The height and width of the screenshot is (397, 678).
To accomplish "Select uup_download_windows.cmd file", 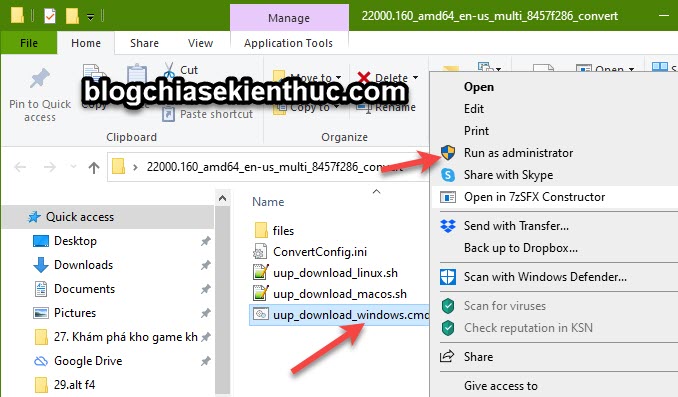I will pyautogui.click(x=340, y=315).
